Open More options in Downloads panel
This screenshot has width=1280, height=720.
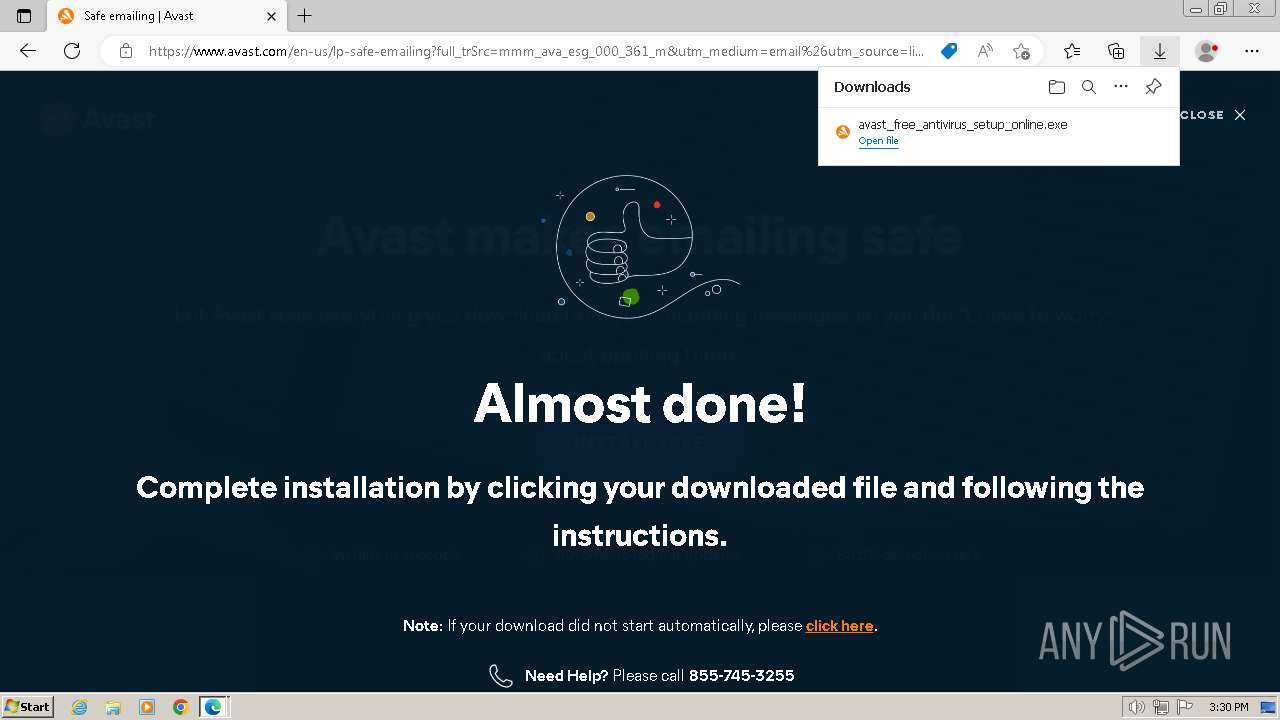coord(1121,87)
